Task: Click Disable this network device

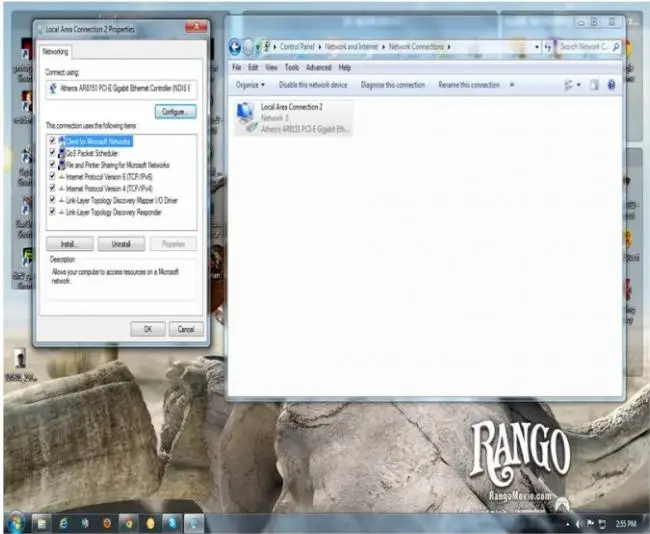Action: pyautogui.click(x=313, y=85)
